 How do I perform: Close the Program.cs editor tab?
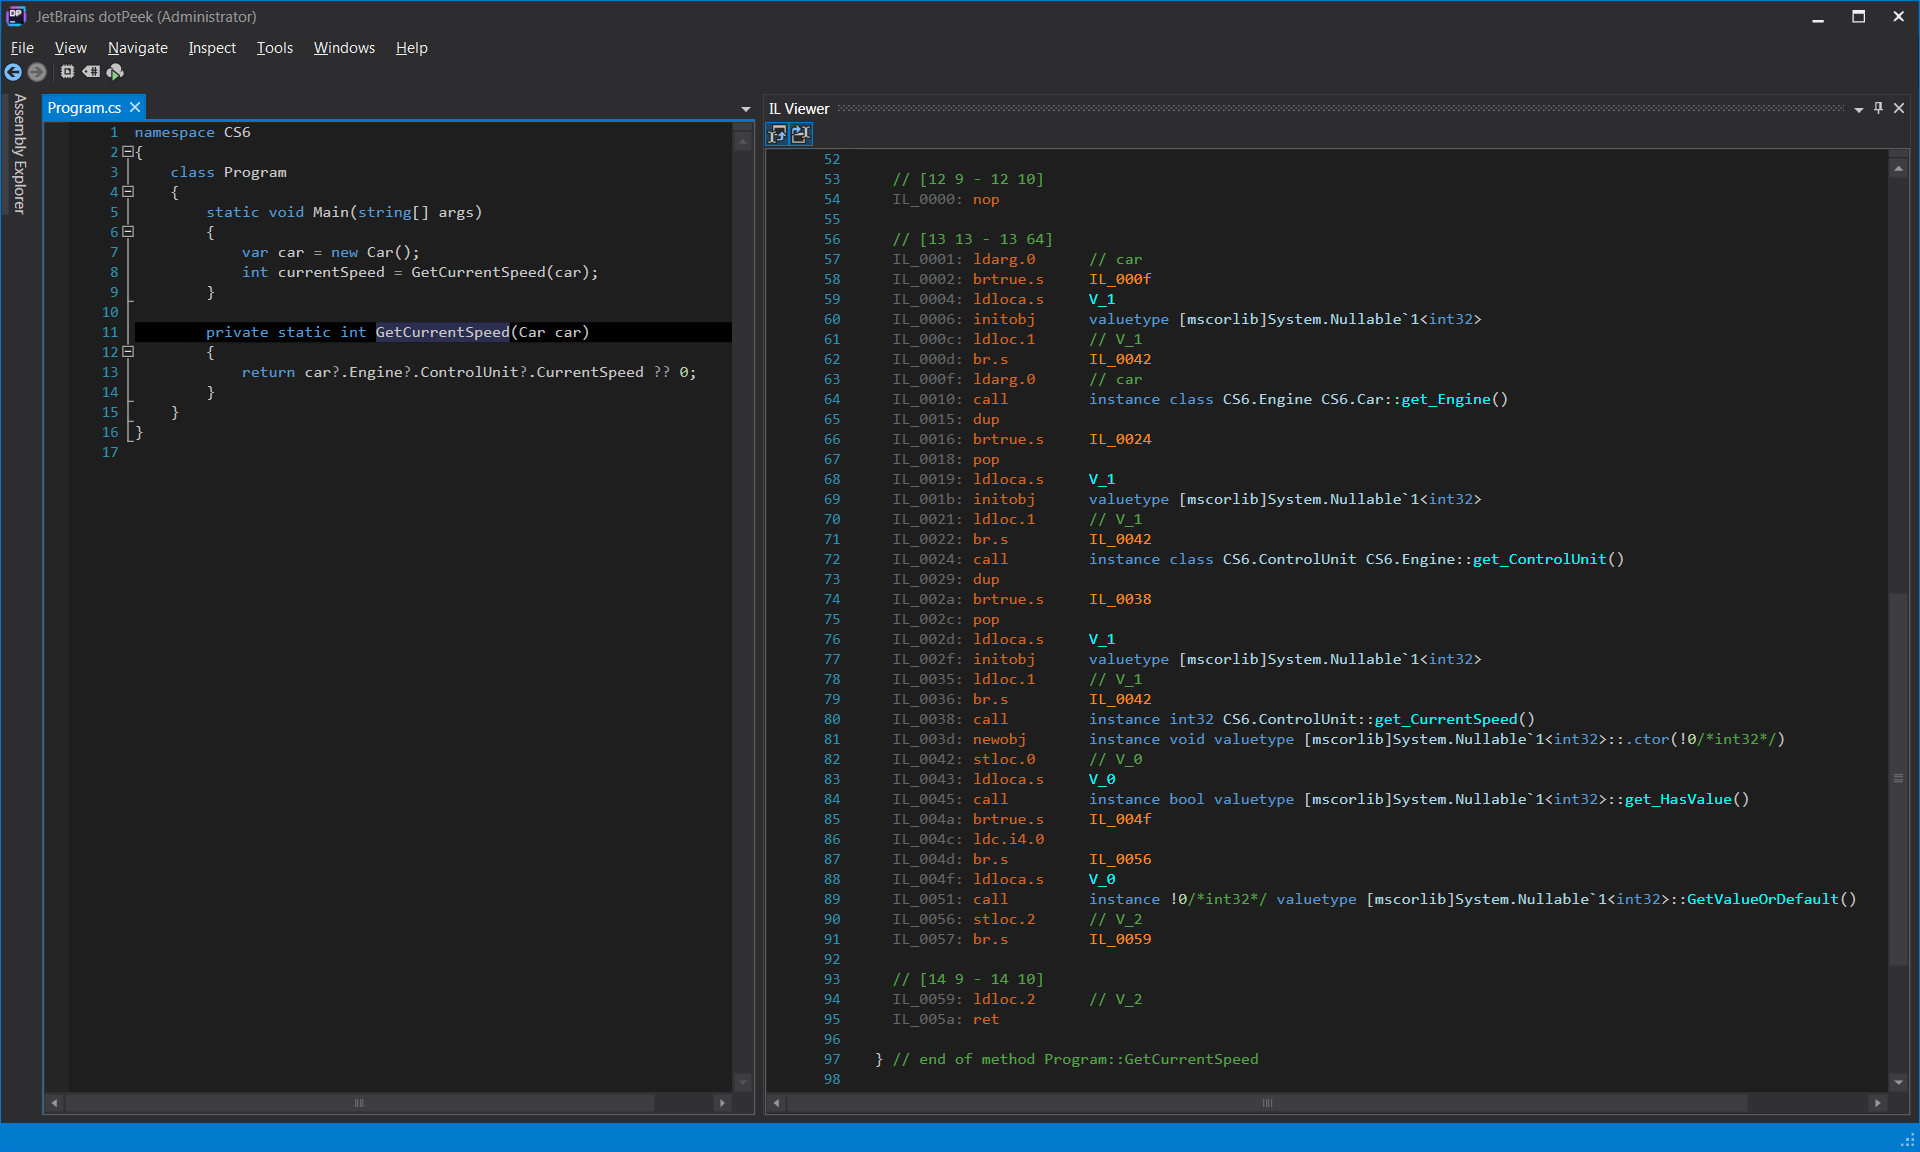coord(134,107)
